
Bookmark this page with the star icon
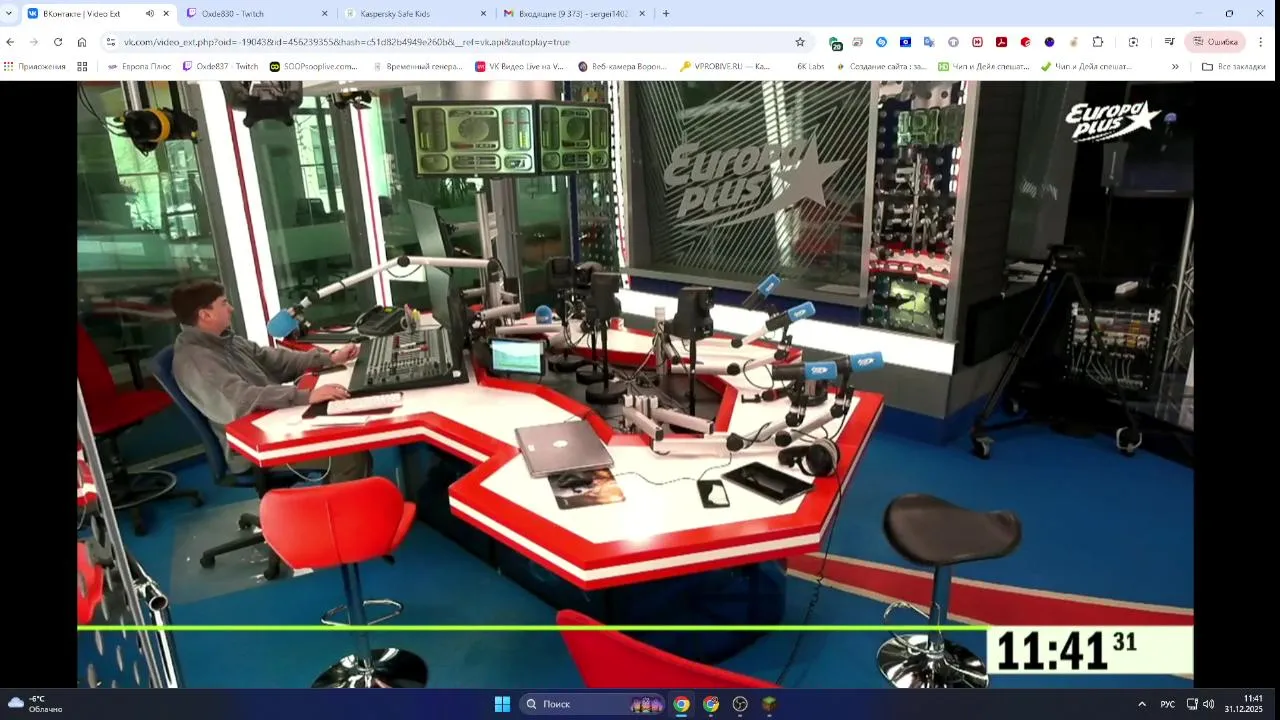(x=800, y=42)
